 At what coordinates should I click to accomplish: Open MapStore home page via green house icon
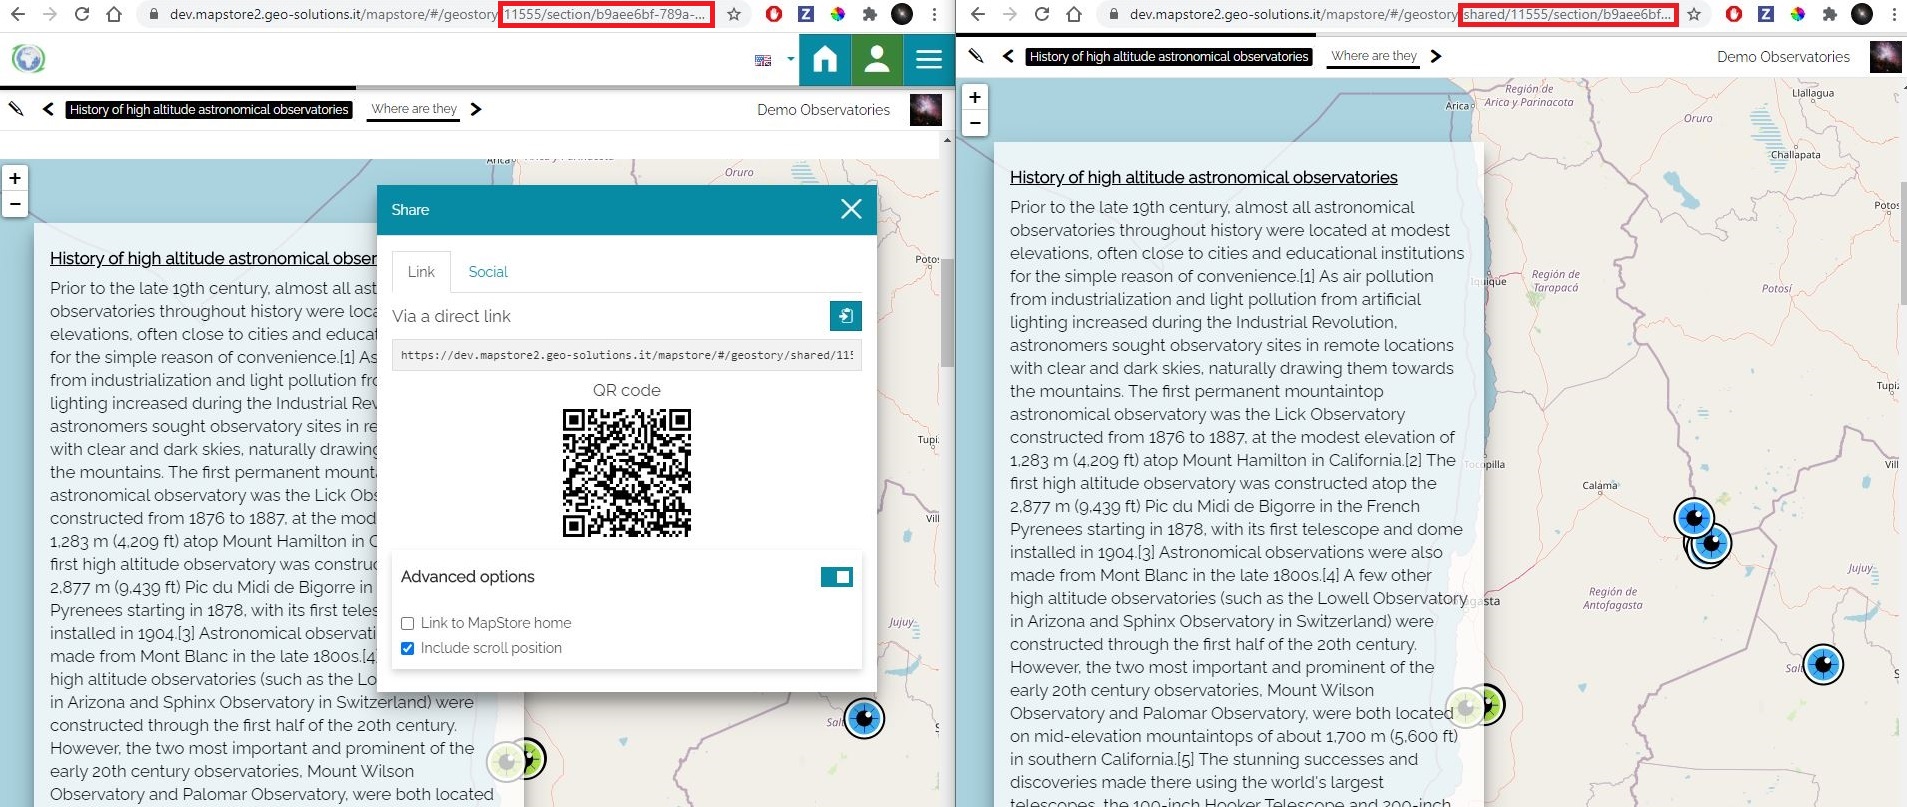(825, 60)
